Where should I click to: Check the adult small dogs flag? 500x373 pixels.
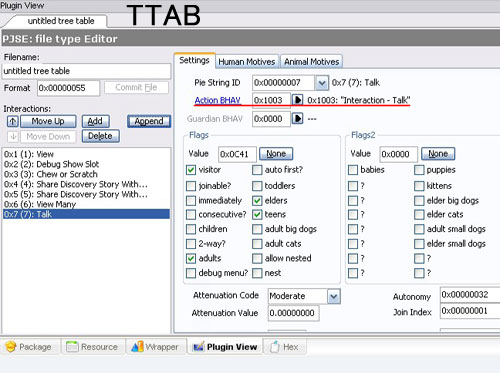point(419,229)
